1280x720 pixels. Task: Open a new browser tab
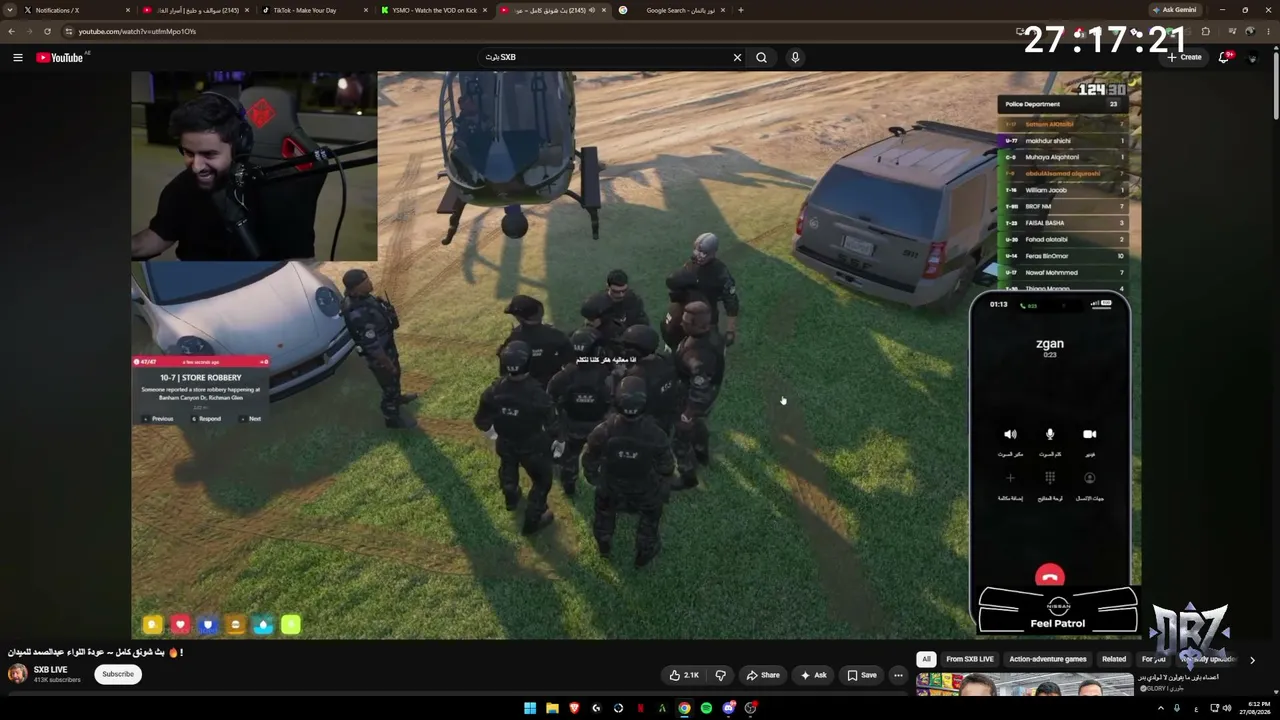(x=740, y=10)
